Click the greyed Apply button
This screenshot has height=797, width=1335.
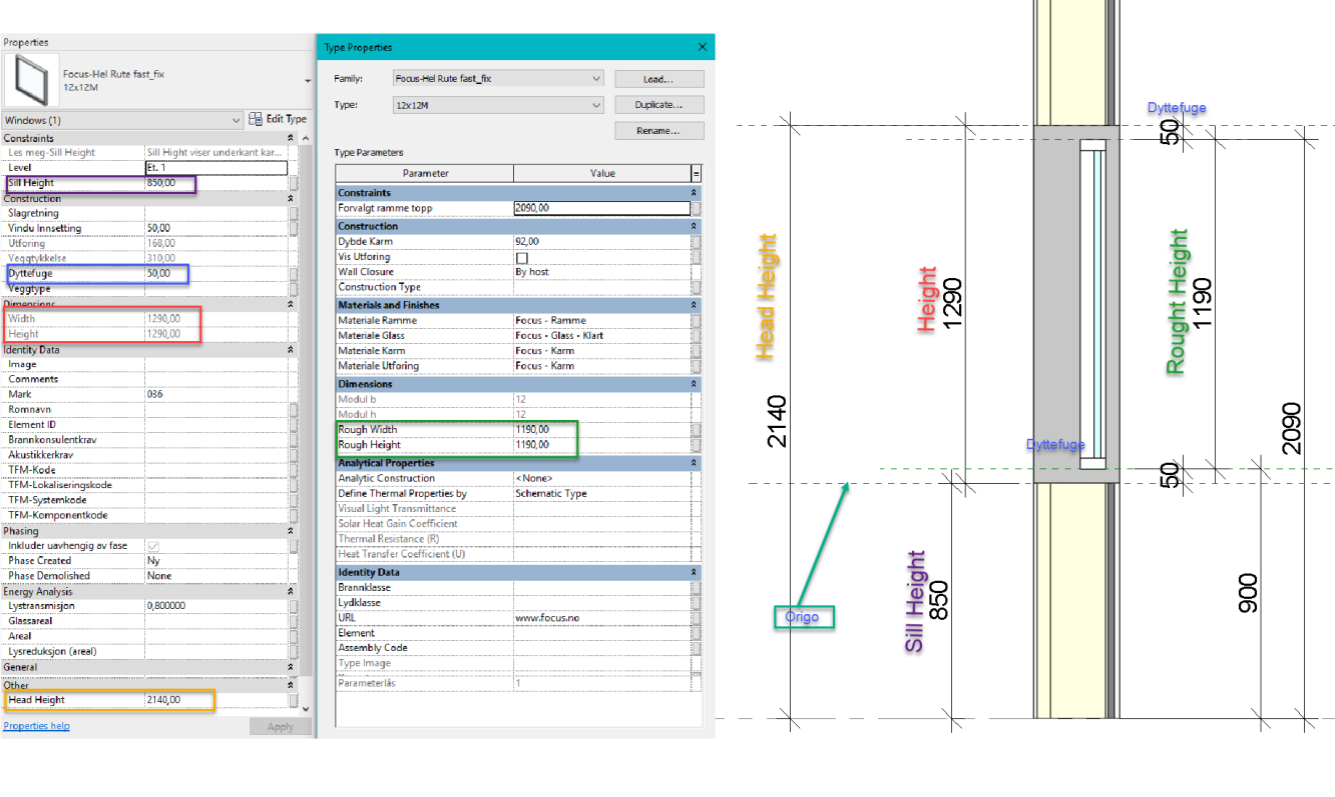[281, 727]
